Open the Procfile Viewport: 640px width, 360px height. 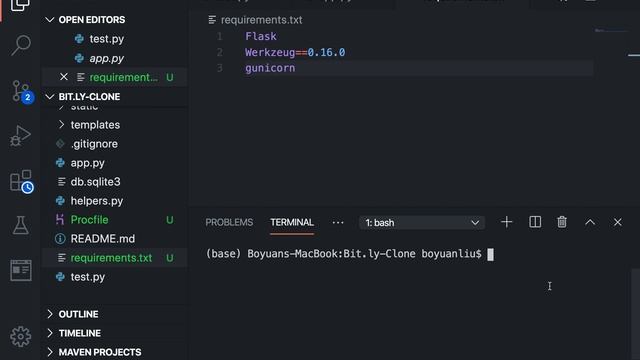pos(89,220)
